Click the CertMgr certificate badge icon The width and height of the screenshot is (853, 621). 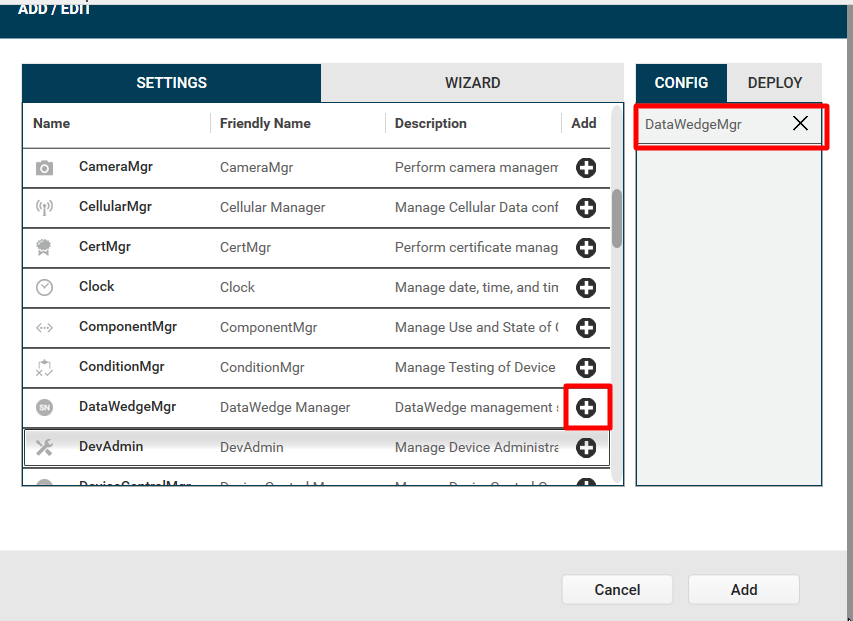44,247
